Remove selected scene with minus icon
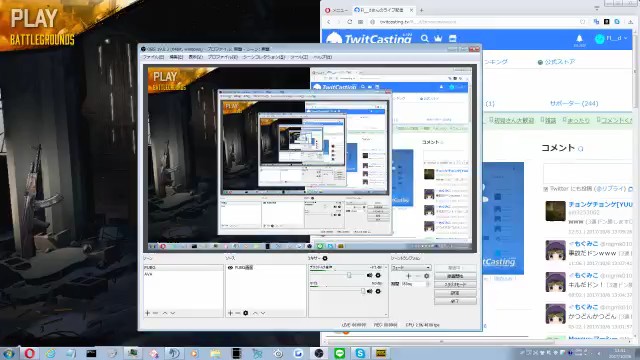 (x=156, y=313)
